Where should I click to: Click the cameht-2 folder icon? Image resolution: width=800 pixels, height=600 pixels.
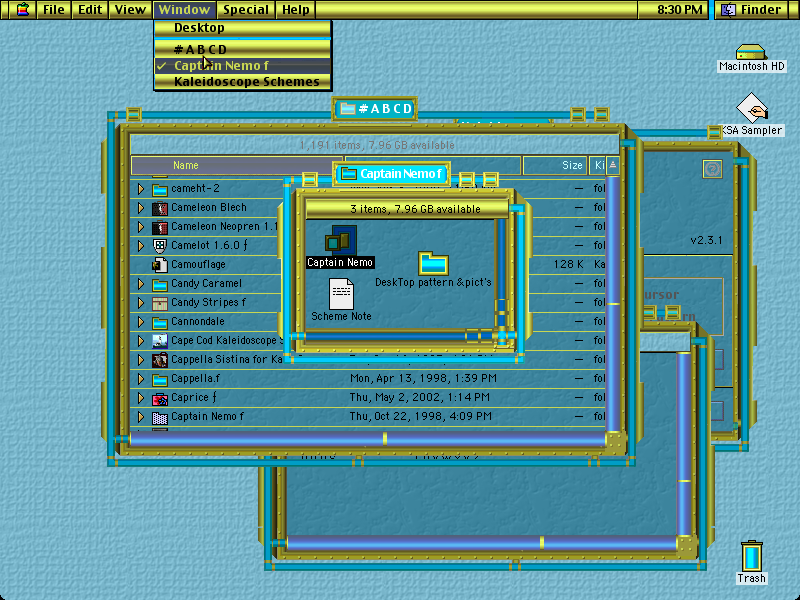[x=160, y=189]
